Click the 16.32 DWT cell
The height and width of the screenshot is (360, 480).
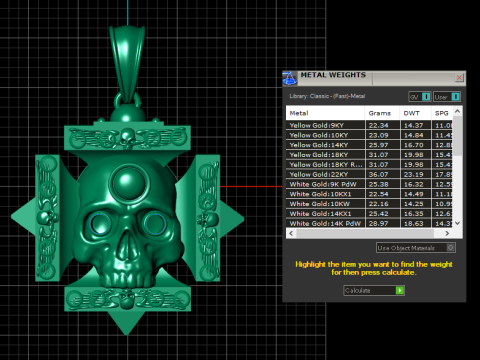click(416, 184)
